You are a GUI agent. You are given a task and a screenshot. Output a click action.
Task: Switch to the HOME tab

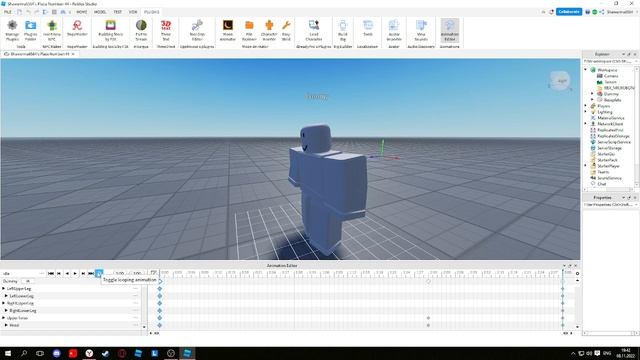coord(82,12)
